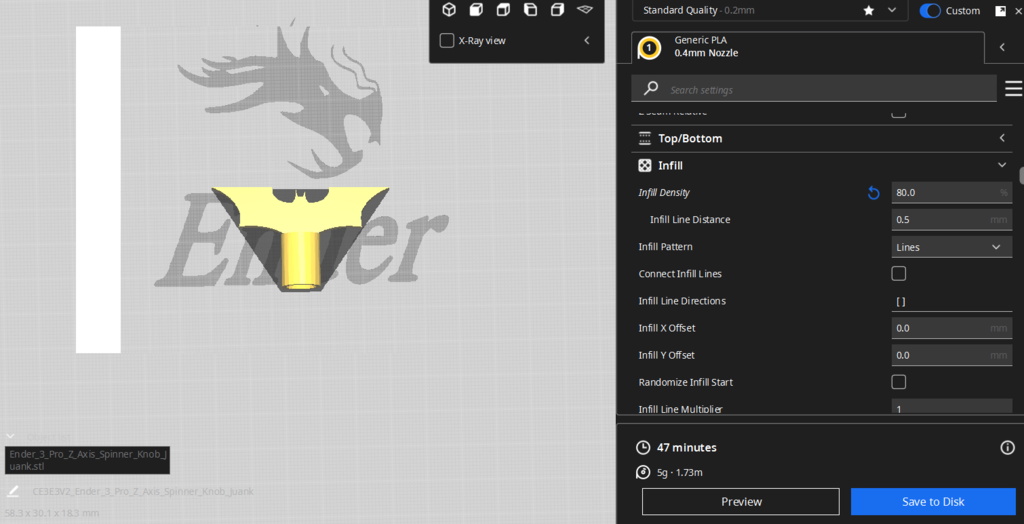
Task: Collapse the Generic PLA extruder chevron
Action: (x=1002, y=47)
